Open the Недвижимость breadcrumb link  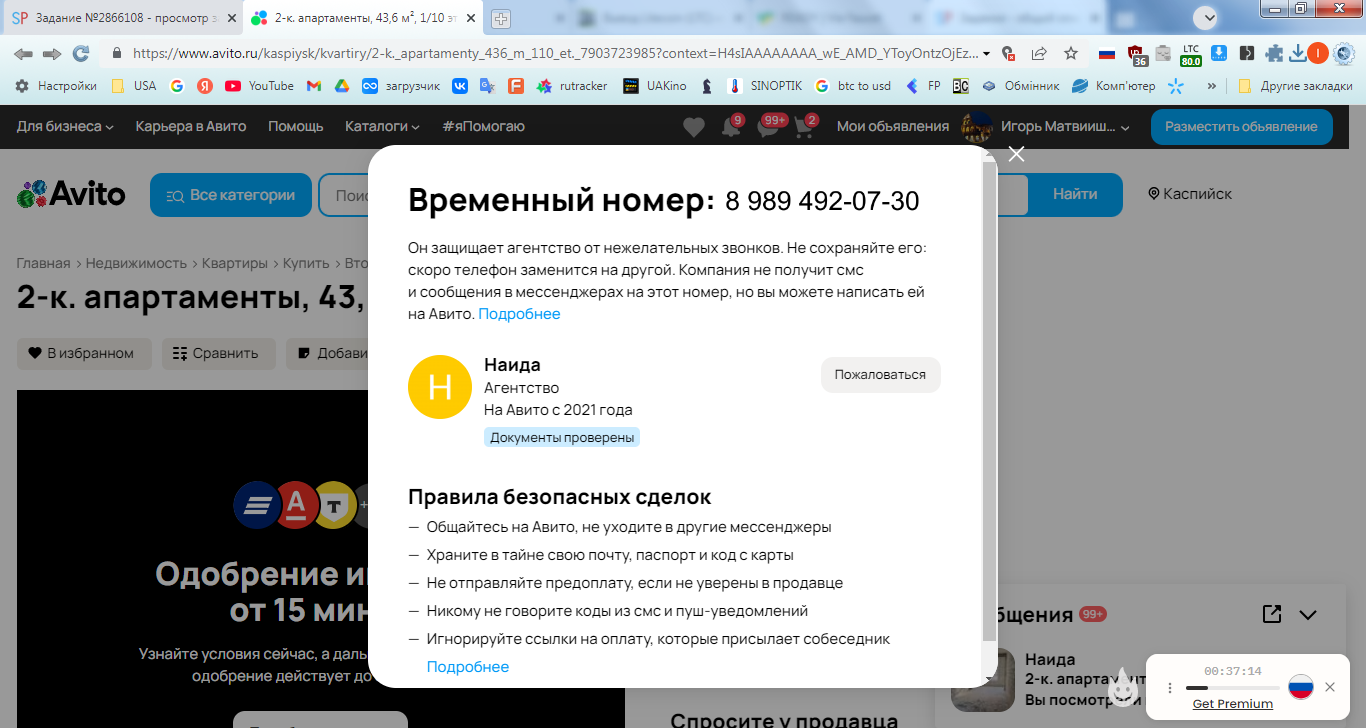(x=136, y=263)
